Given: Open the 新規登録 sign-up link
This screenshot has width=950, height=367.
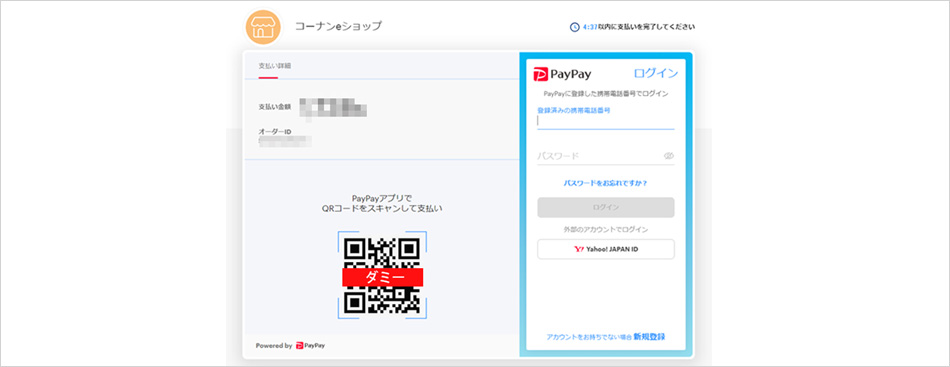Looking at the screenshot, I should (x=649, y=337).
